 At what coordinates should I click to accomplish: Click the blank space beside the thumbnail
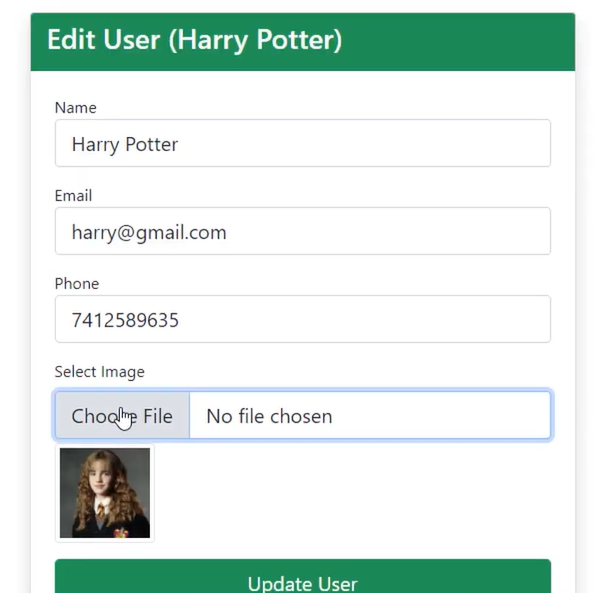pyautogui.click(x=352, y=493)
